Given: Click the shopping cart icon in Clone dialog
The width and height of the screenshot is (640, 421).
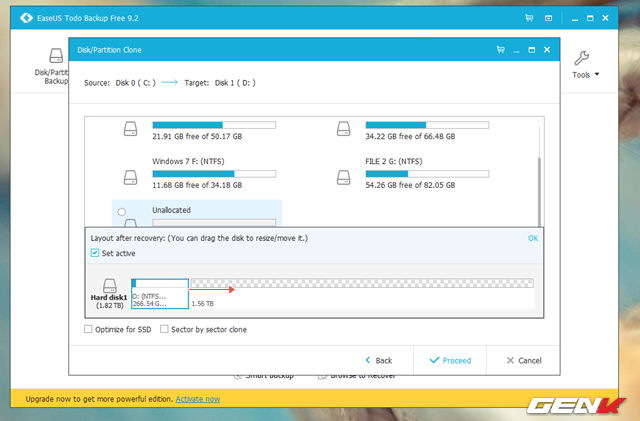Looking at the screenshot, I should coord(501,50).
